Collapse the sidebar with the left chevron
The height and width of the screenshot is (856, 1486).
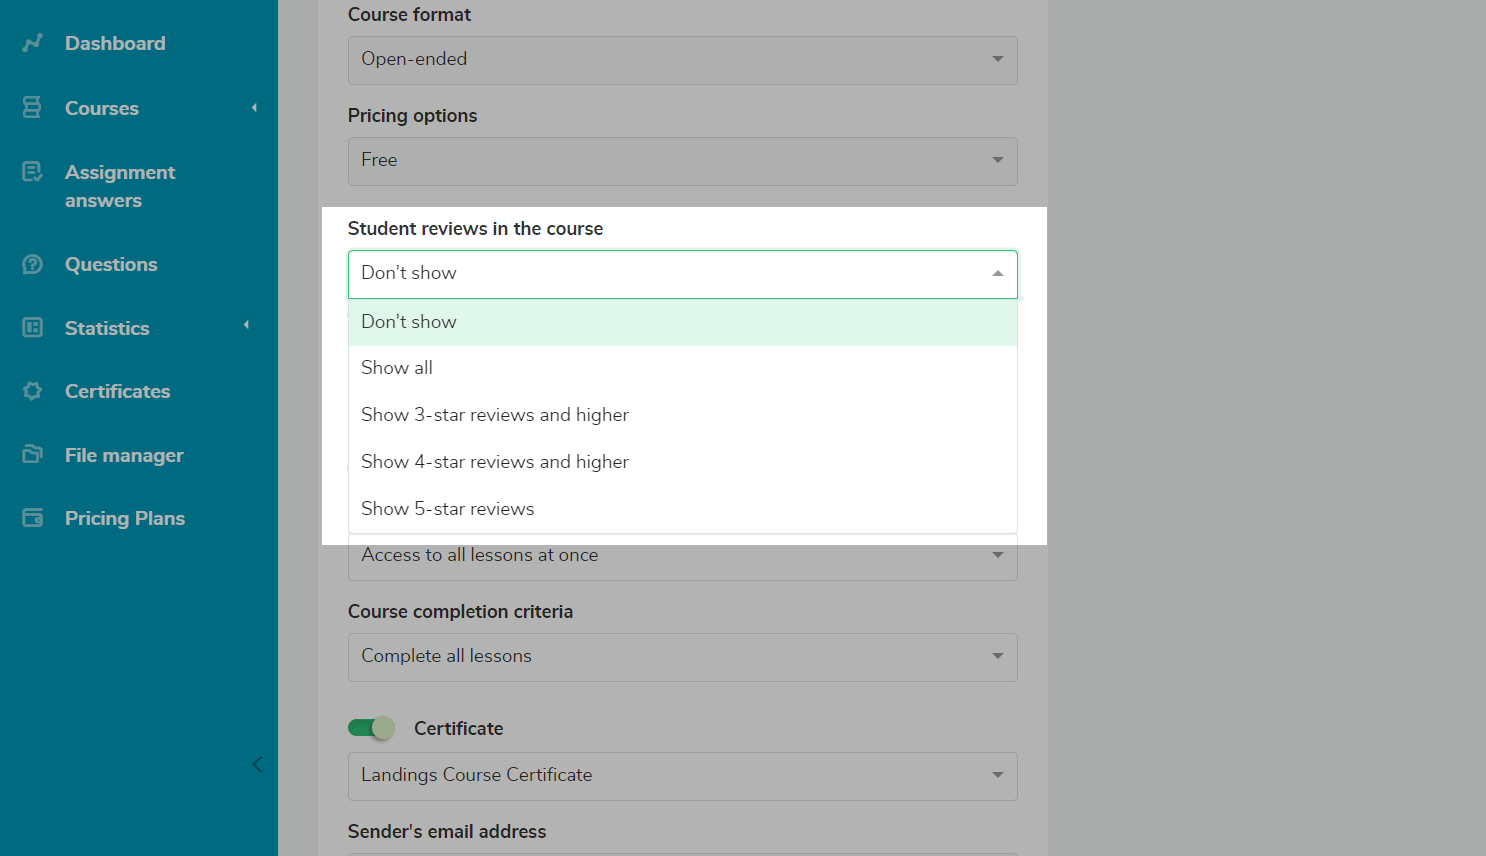click(x=257, y=765)
